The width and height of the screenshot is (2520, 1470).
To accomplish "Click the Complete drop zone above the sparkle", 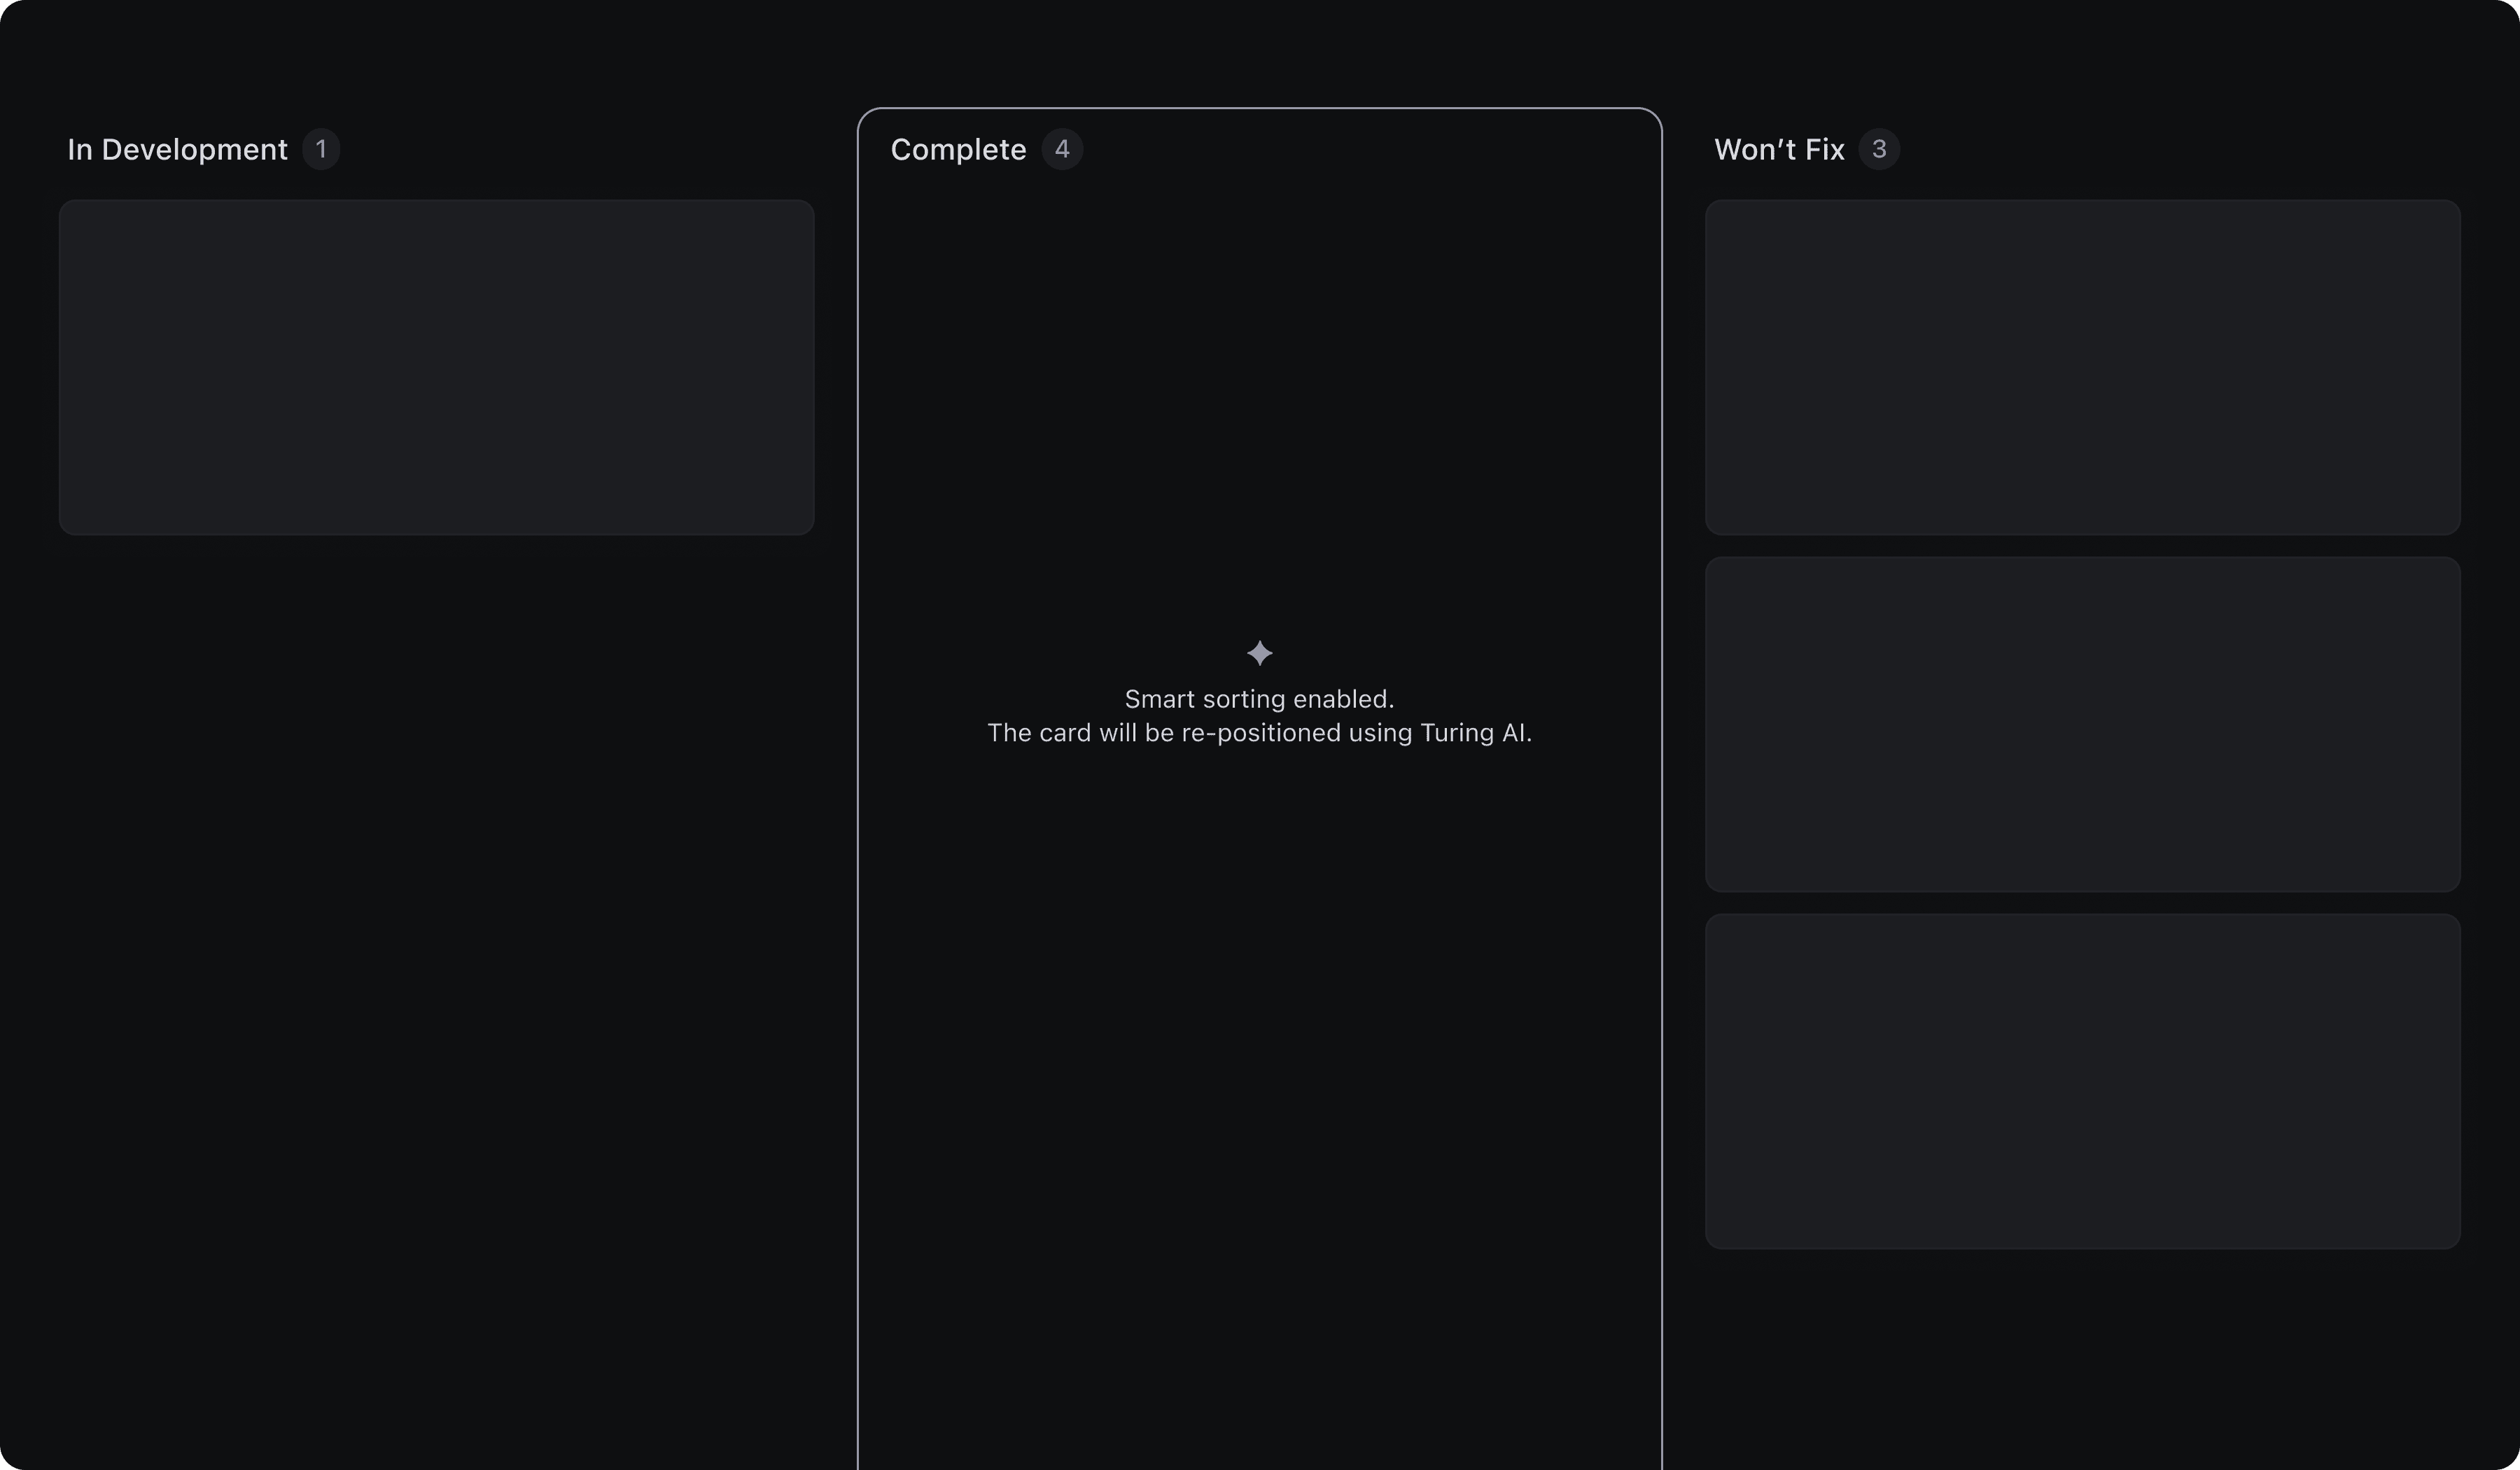I will point(1259,400).
